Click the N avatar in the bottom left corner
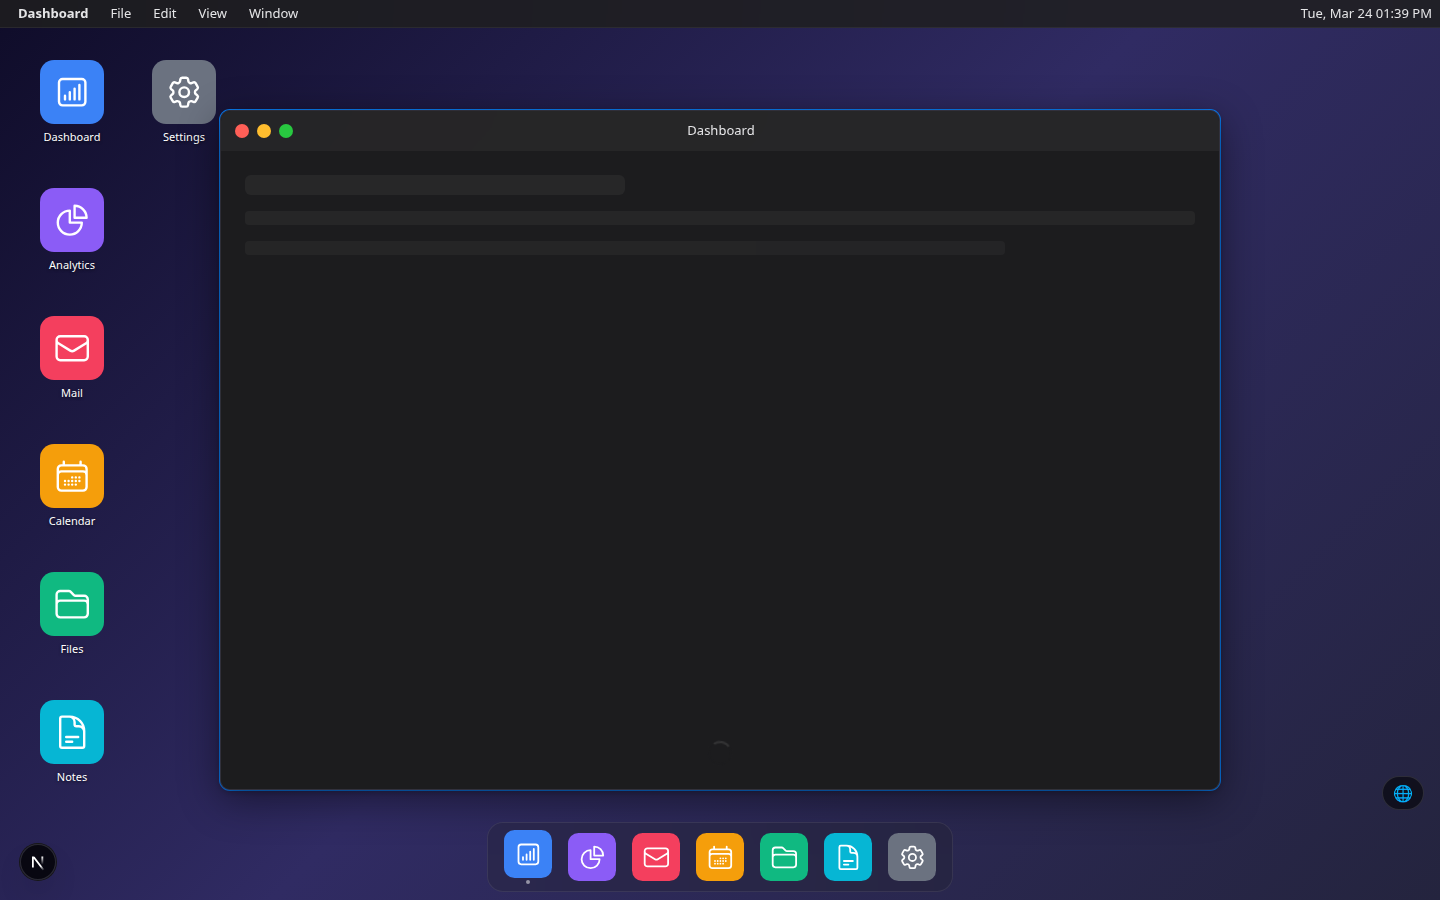The width and height of the screenshot is (1440, 900). tap(37, 861)
